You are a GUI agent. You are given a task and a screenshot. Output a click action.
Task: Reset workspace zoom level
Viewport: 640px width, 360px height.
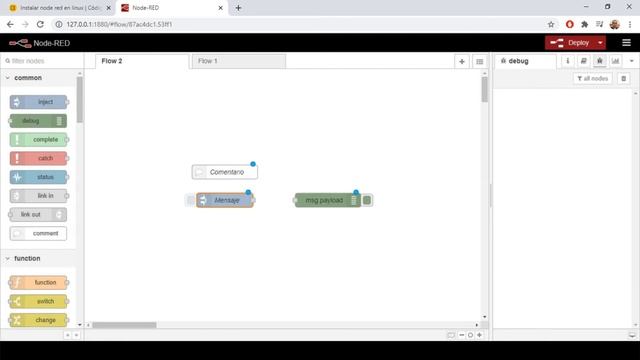click(x=470, y=335)
